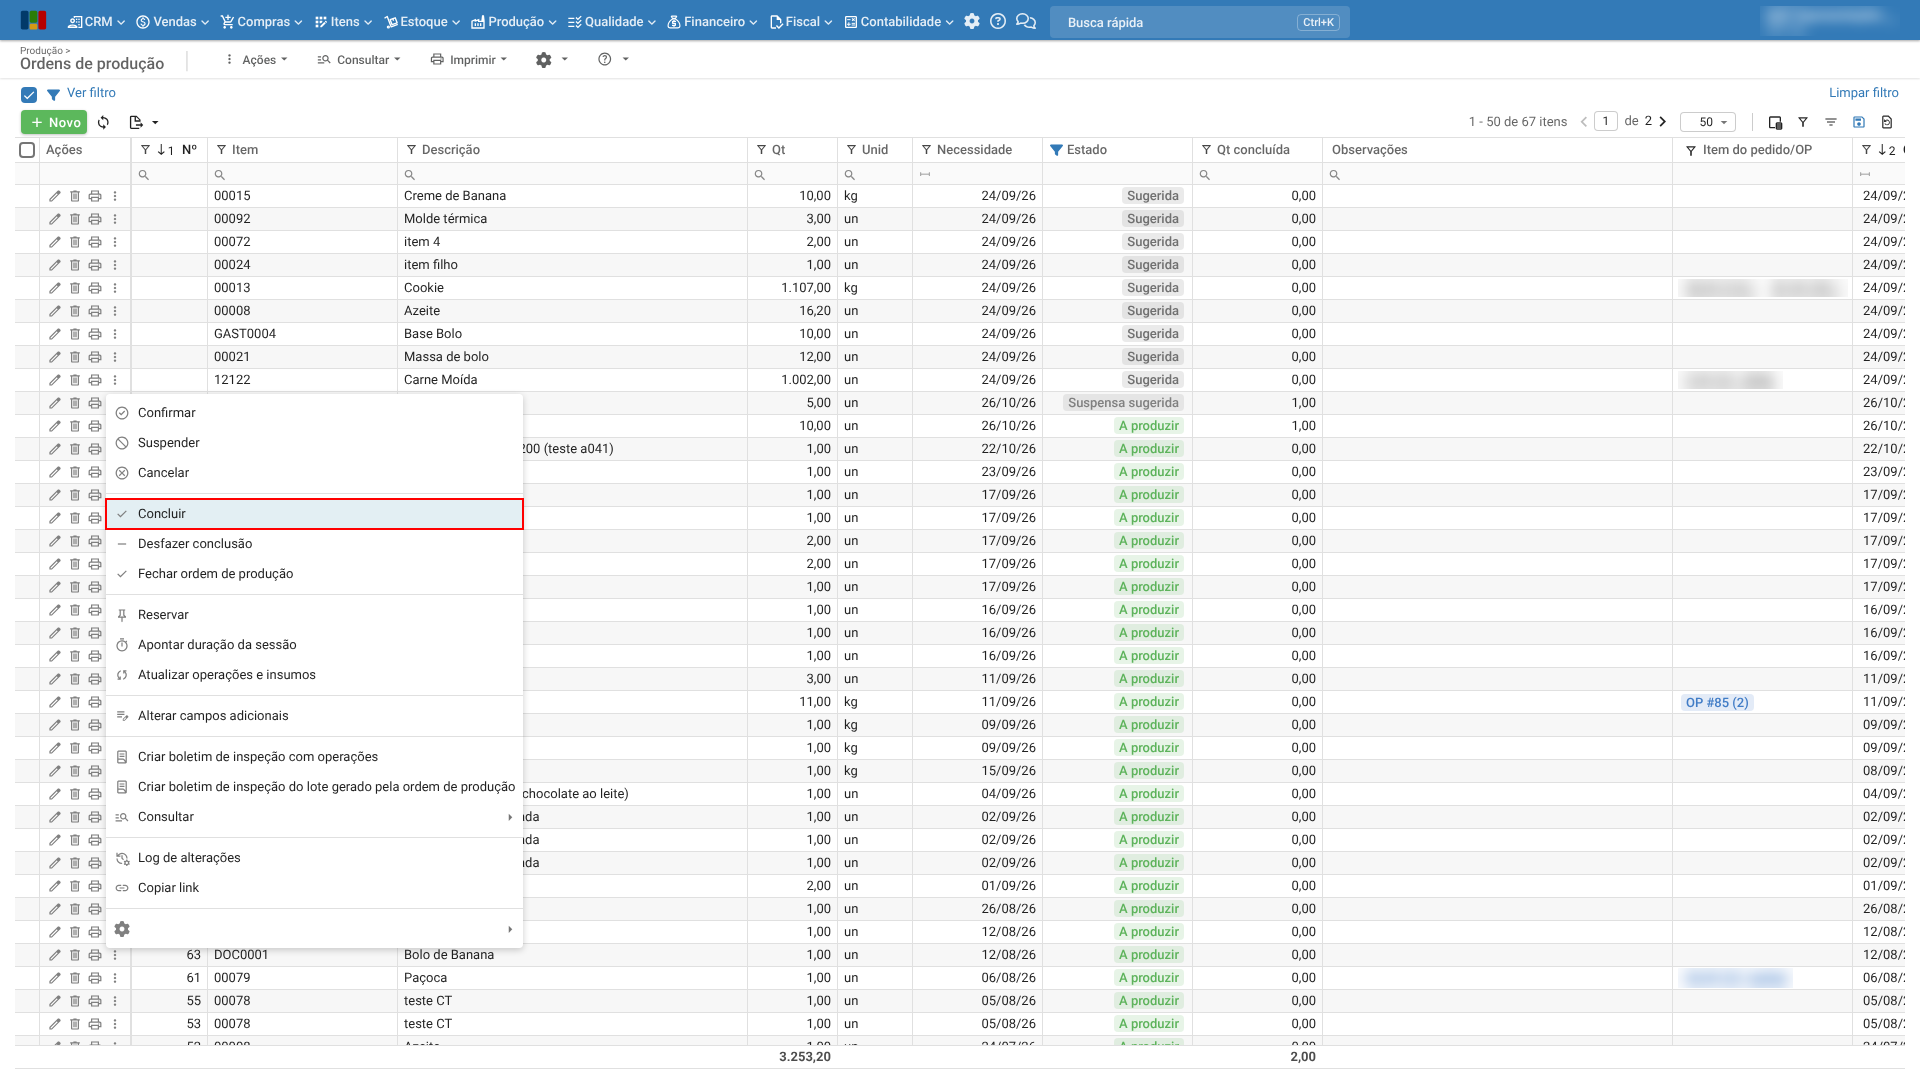
Task: Click the green Novo button
Action: 54,122
